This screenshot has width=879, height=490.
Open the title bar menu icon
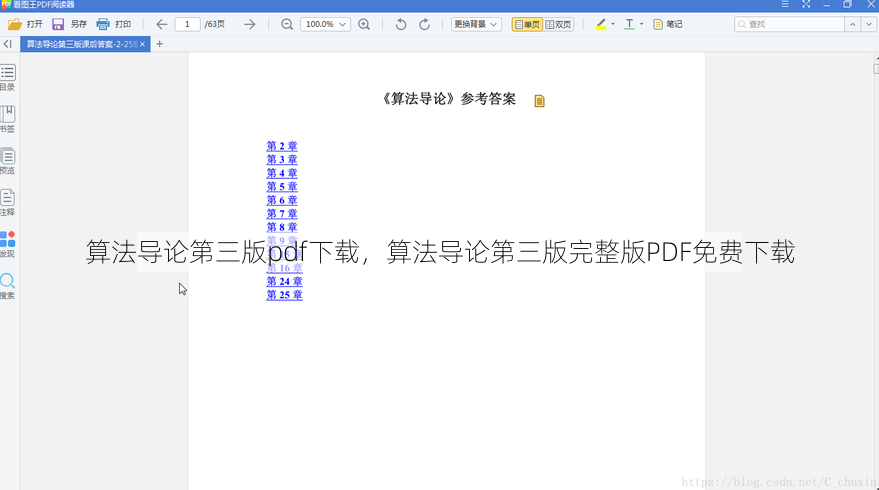coord(785,4)
